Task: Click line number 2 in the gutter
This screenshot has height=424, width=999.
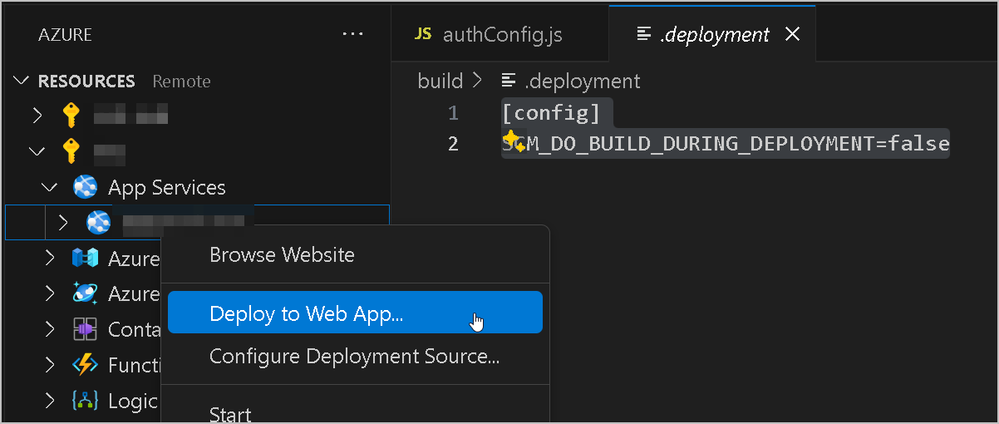Action: click(453, 144)
